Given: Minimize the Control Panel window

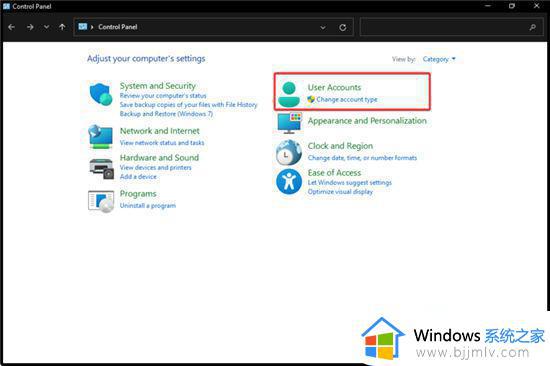Looking at the screenshot, I should pyautogui.click(x=488, y=6).
